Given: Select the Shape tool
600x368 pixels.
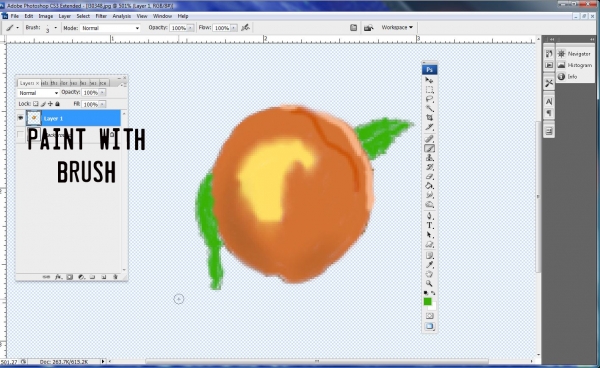Looking at the screenshot, I should point(429,244).
